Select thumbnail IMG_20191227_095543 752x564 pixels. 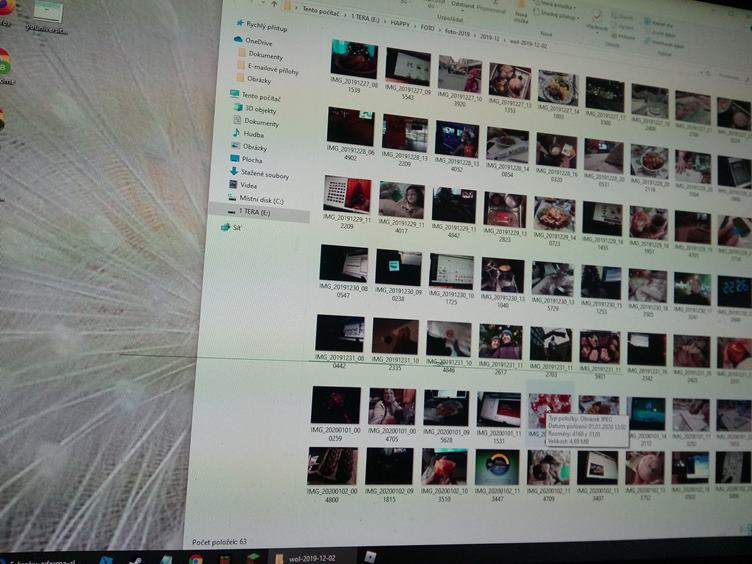pos(407,72)
